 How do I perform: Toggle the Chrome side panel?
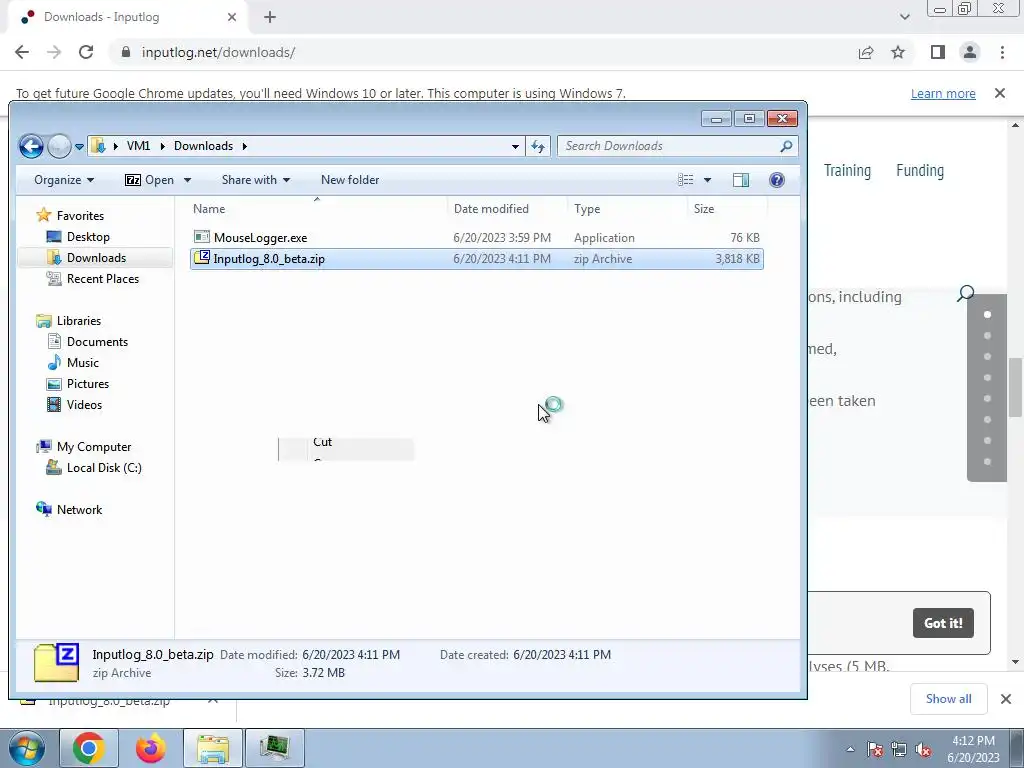pos(938,52)
